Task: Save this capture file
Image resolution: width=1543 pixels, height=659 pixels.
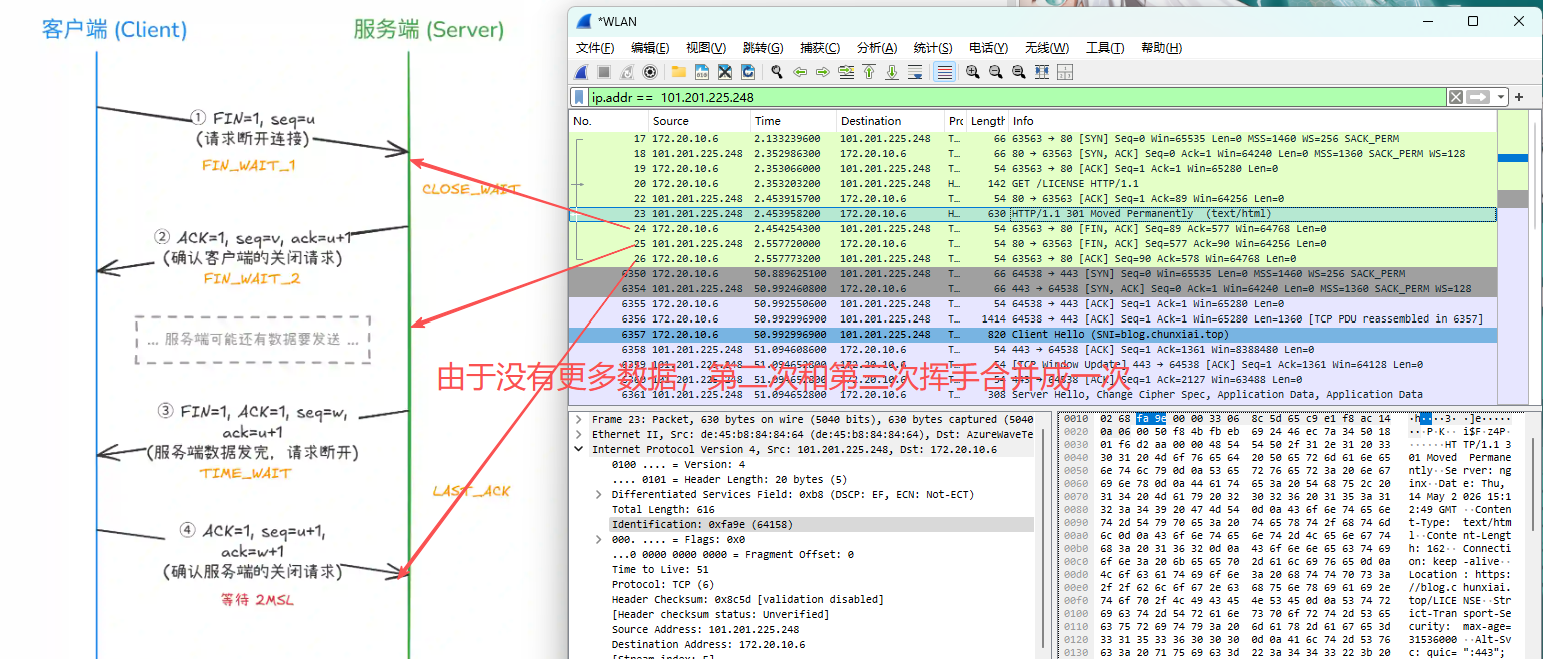Action: pos(702,72)
